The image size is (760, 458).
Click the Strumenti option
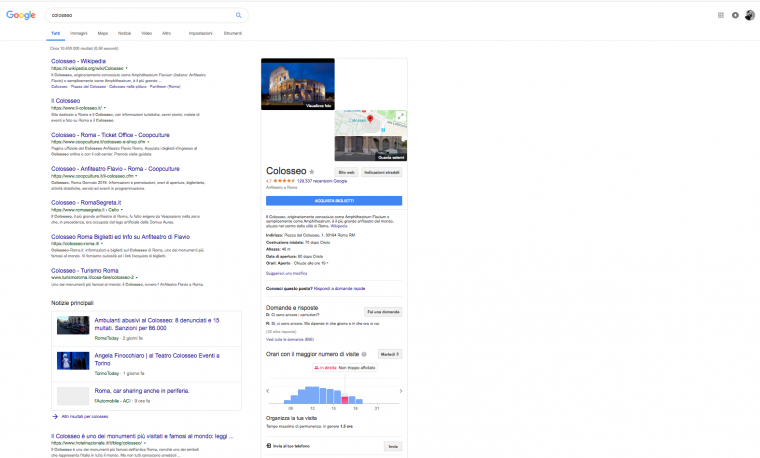click(233, 33)
